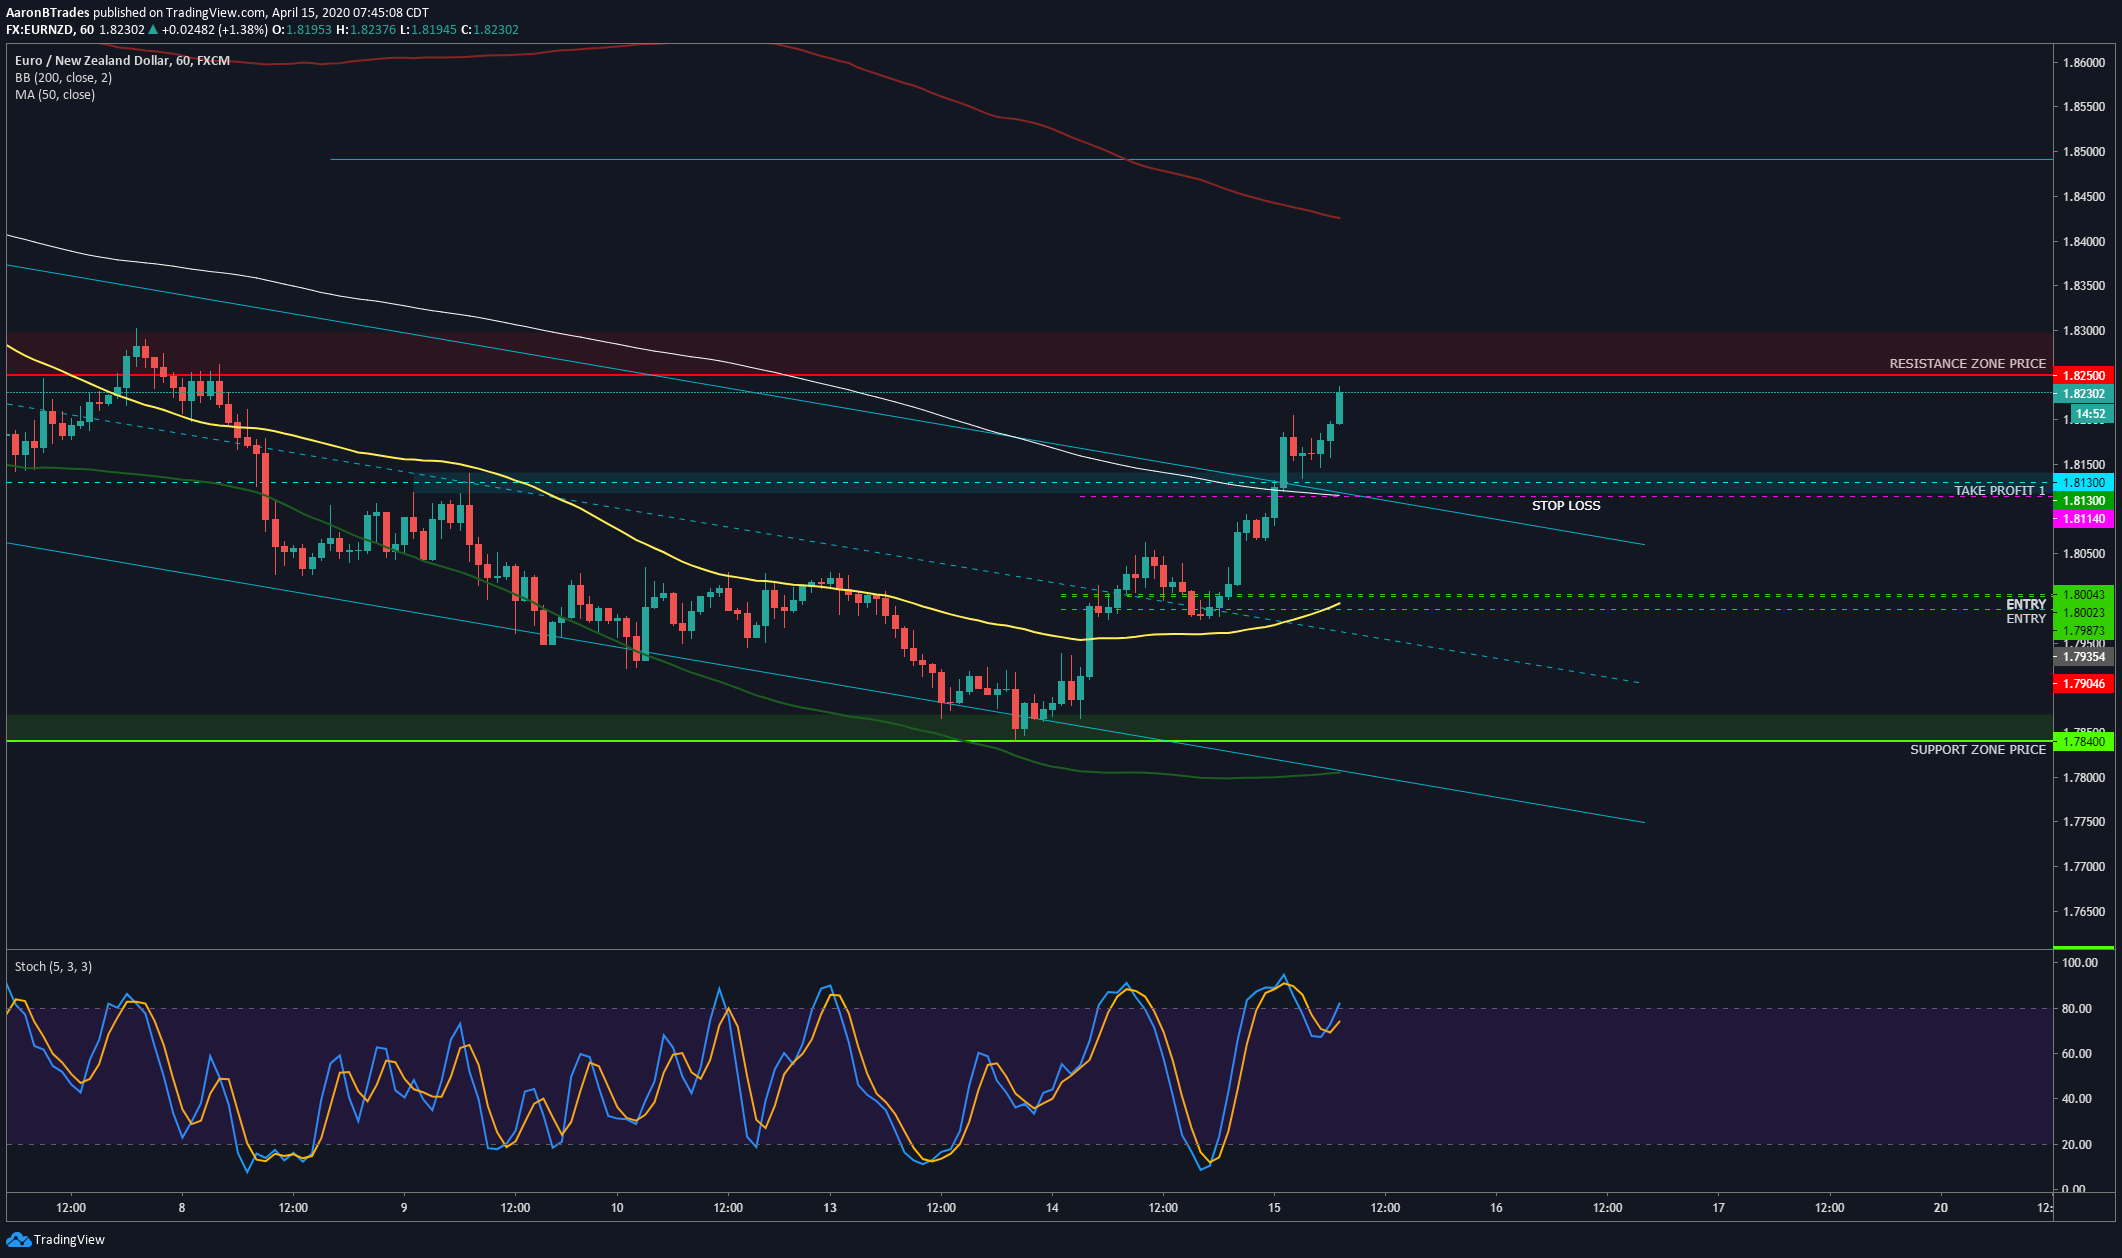Click the gray 1.79354 price tag

2083,657
